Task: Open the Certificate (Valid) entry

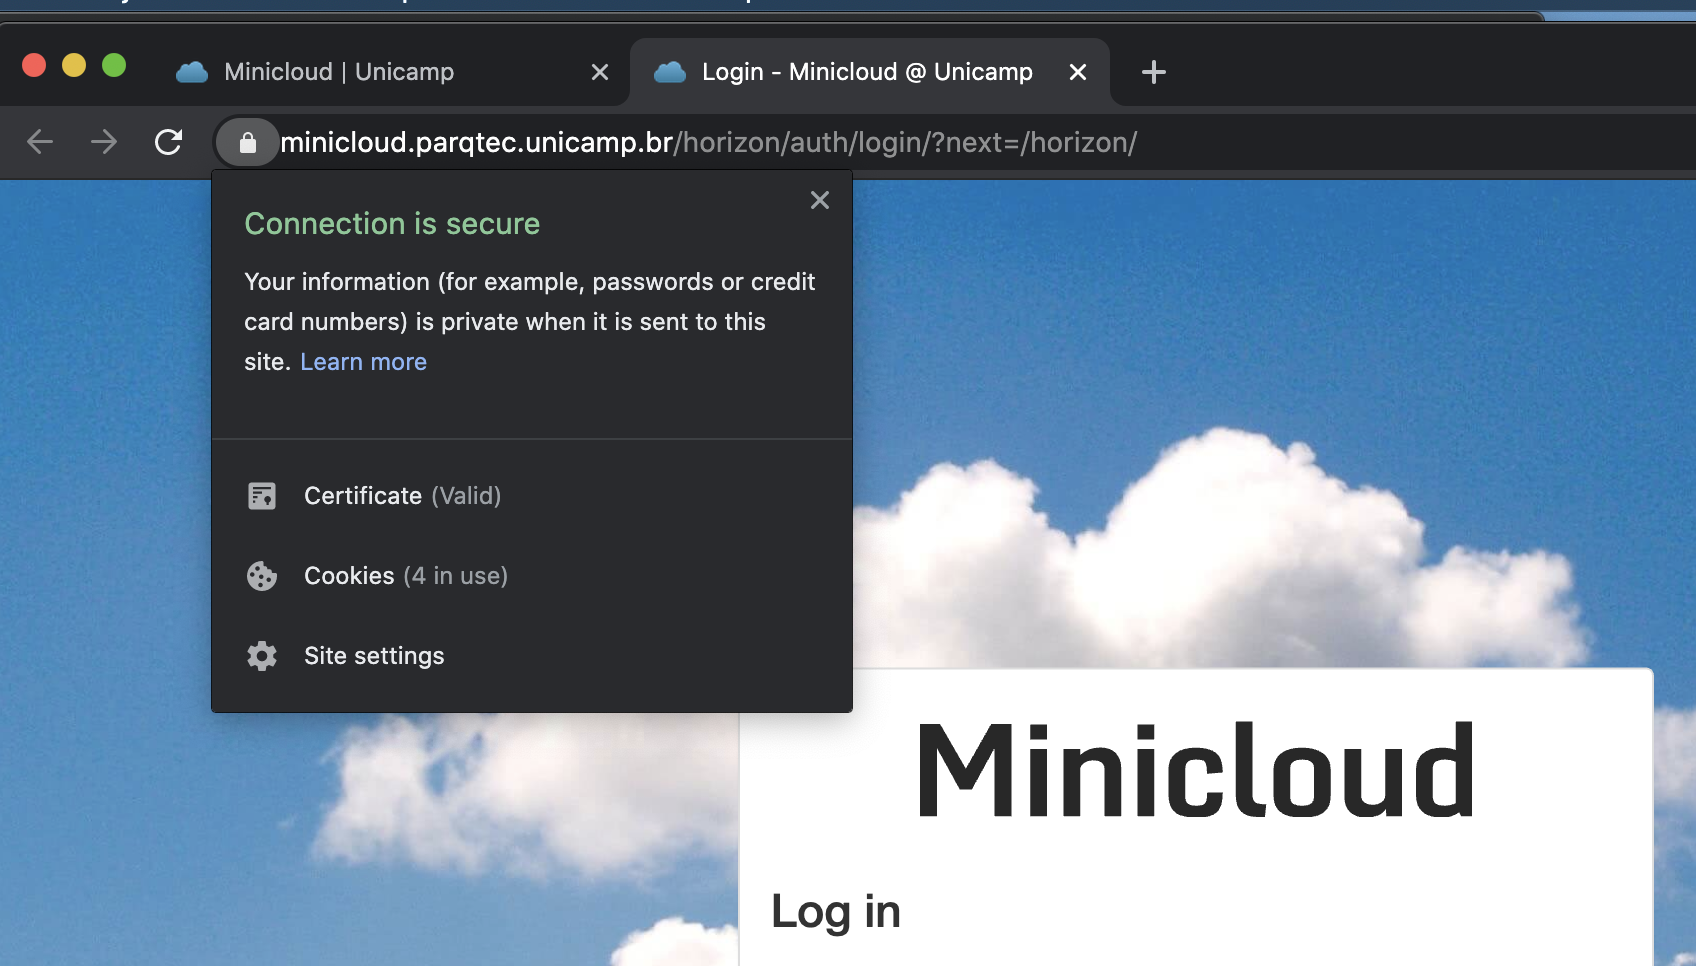Action: point(532,496)
